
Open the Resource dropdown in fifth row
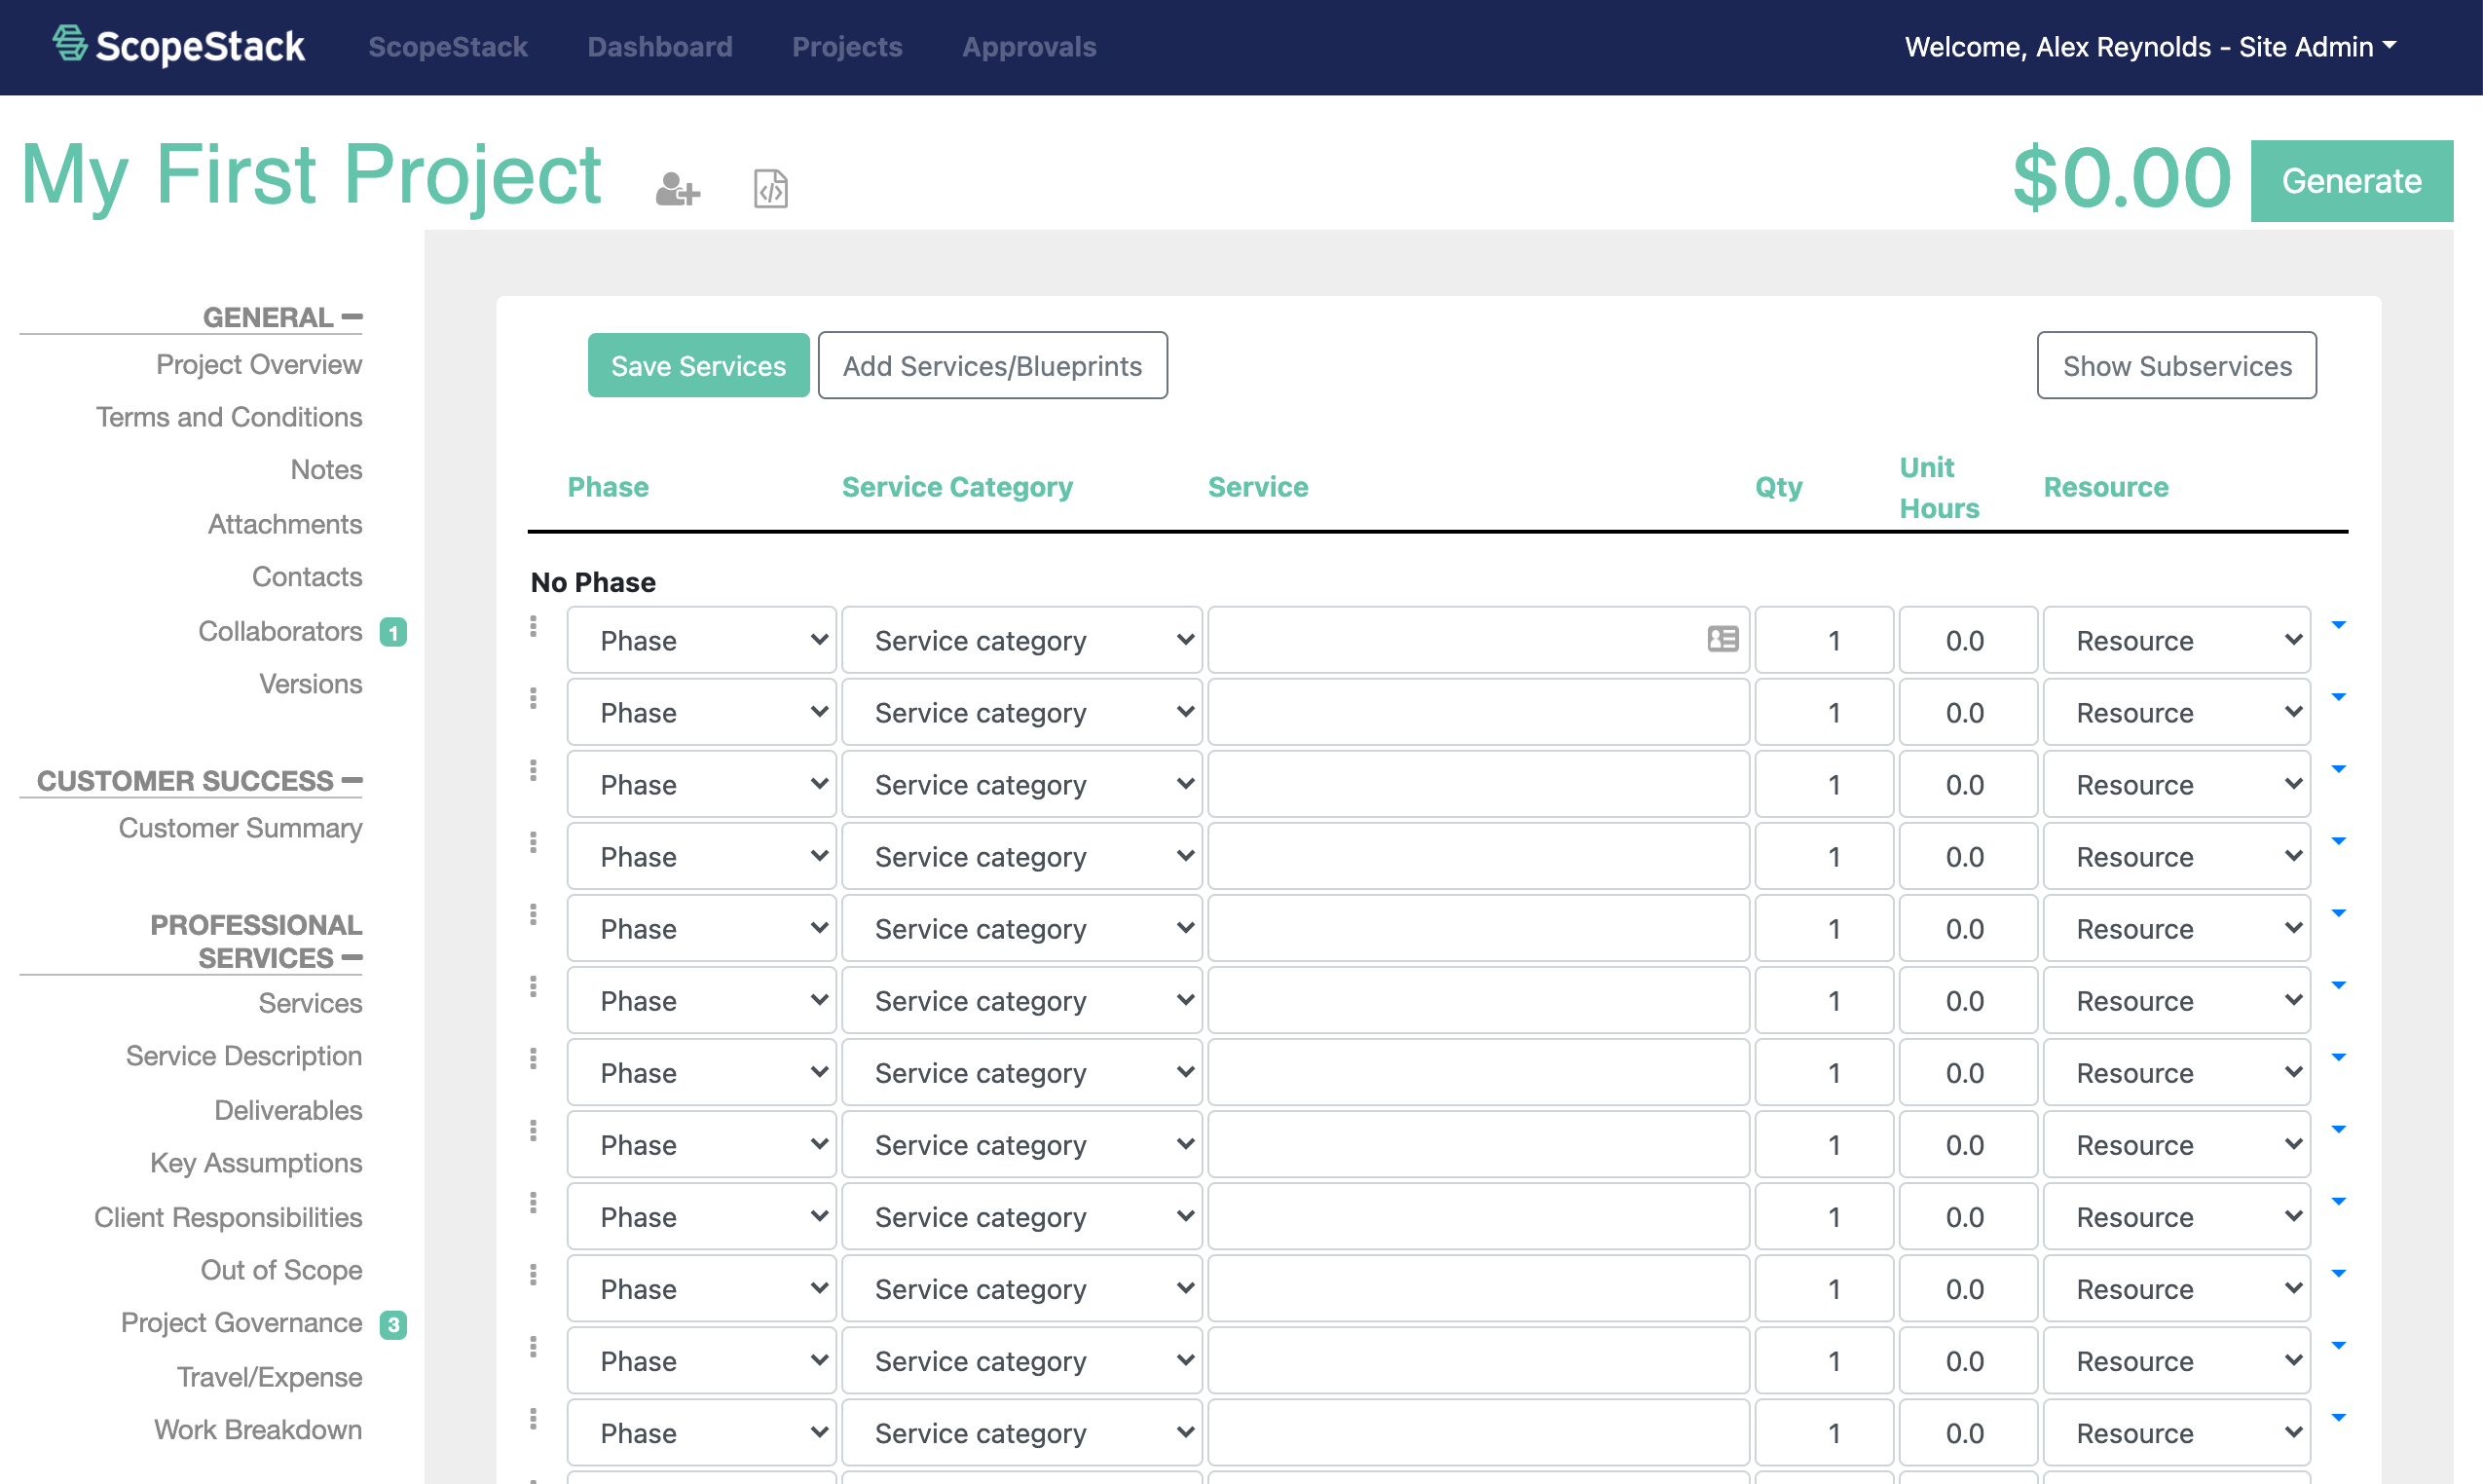pos(2177,928)
